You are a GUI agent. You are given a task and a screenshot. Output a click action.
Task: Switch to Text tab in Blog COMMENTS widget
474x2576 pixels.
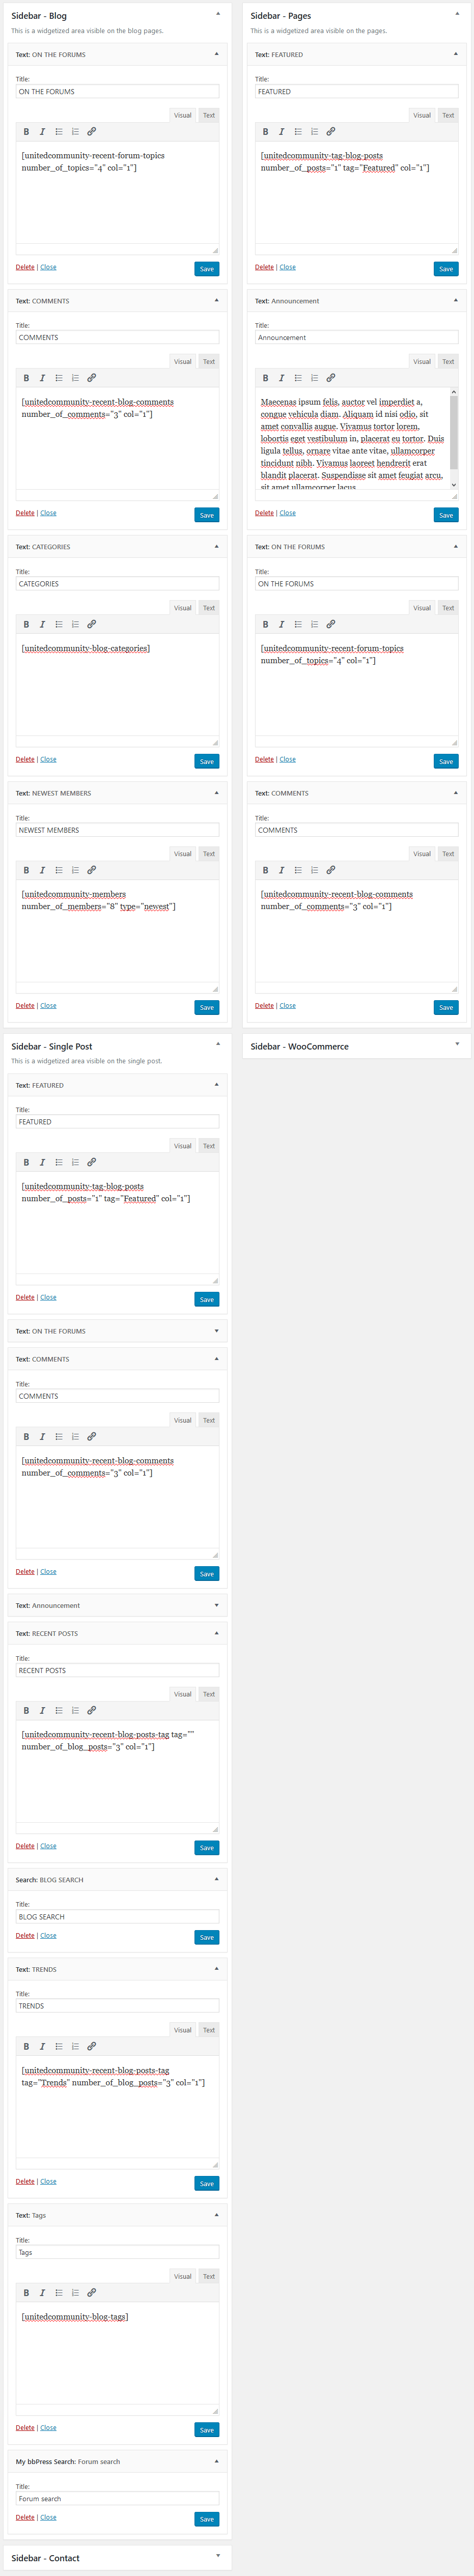coord(208,361)
